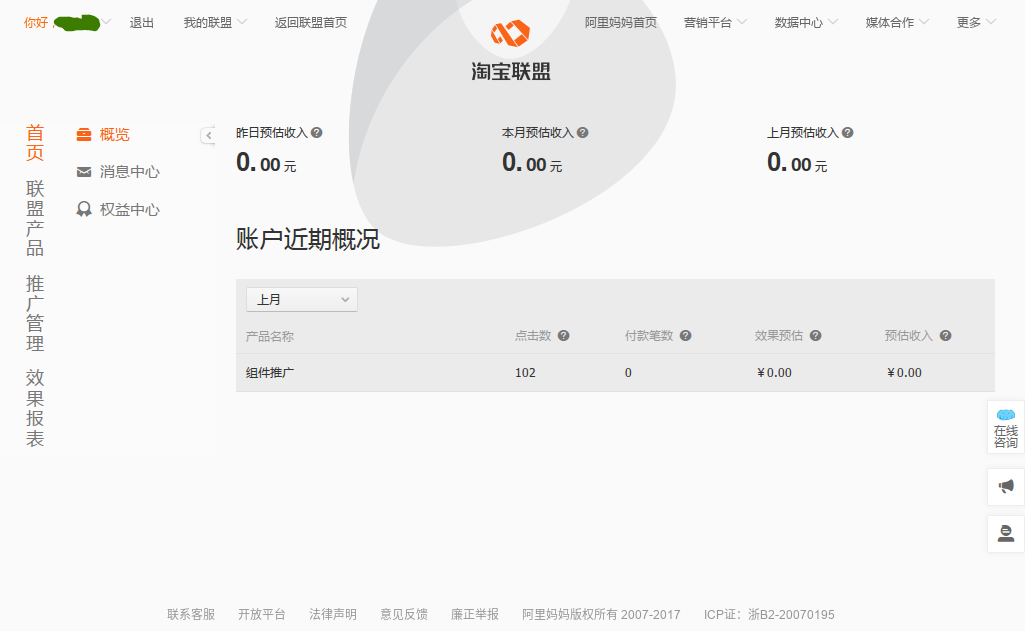Image resolution: width=1025 pixels, height=631 pixels.
Task: Click help icon next to 点击数
Action: pyautogui.click(x=563, y=335)
